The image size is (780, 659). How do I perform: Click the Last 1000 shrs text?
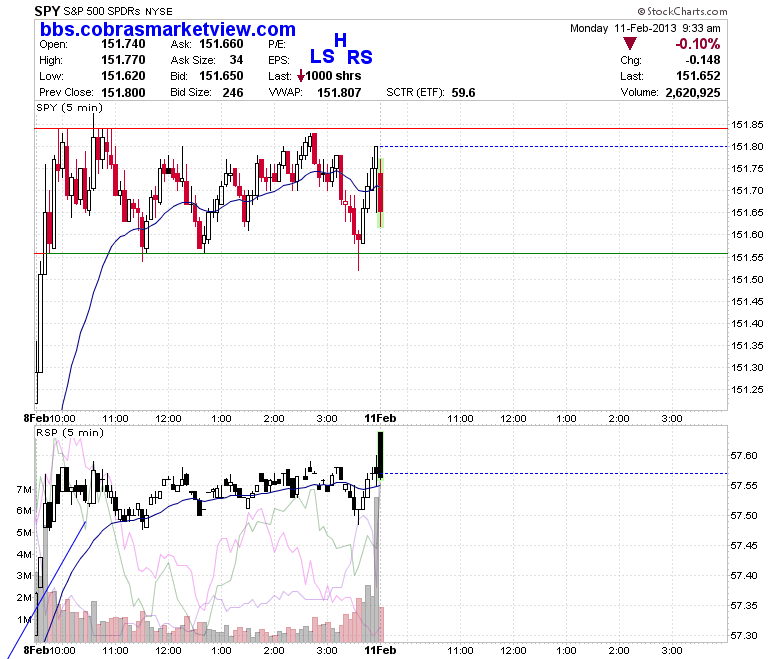[333, 76]
